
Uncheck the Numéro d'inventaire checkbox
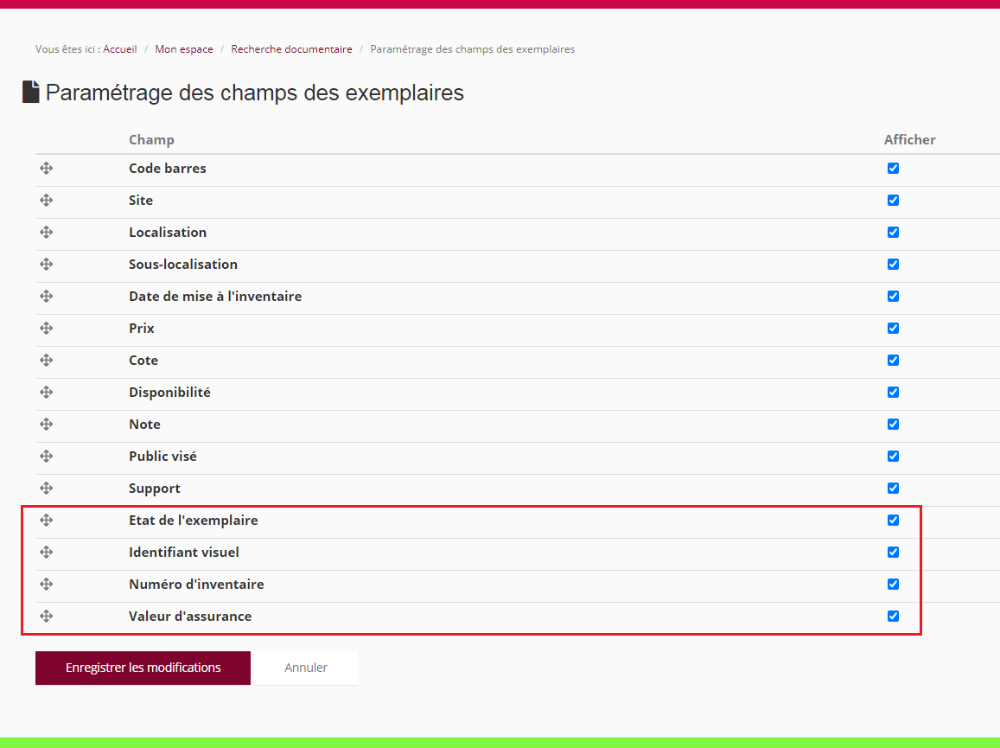click(x=893, y=584)
